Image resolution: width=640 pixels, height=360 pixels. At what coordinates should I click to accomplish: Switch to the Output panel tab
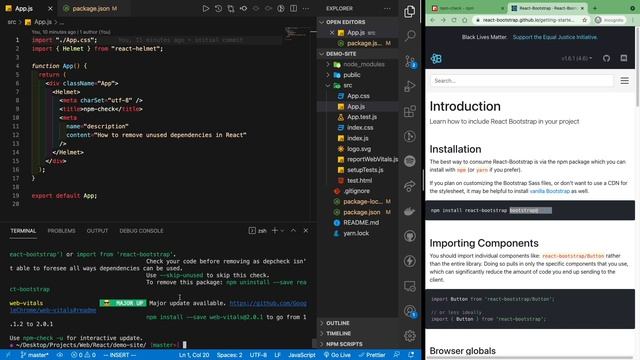coord(97,231)
